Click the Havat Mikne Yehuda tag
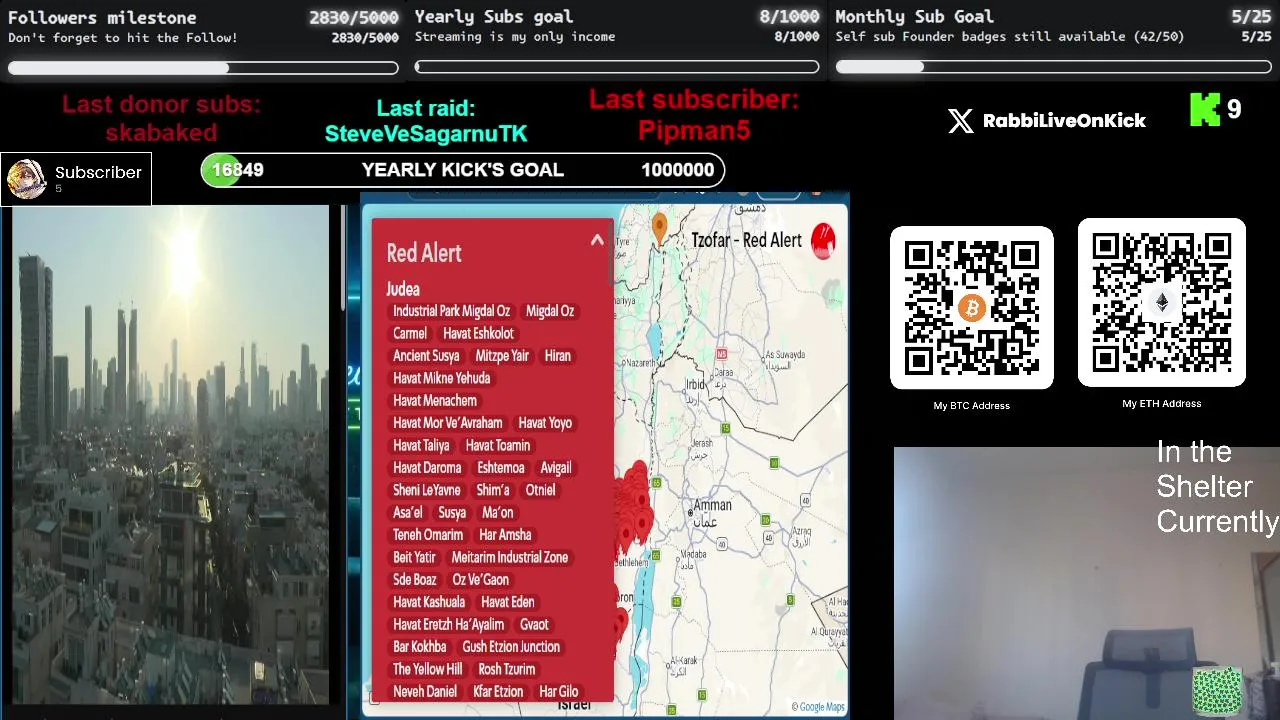Viewport: 1280px width, 720px height. (x=441, y=378)
